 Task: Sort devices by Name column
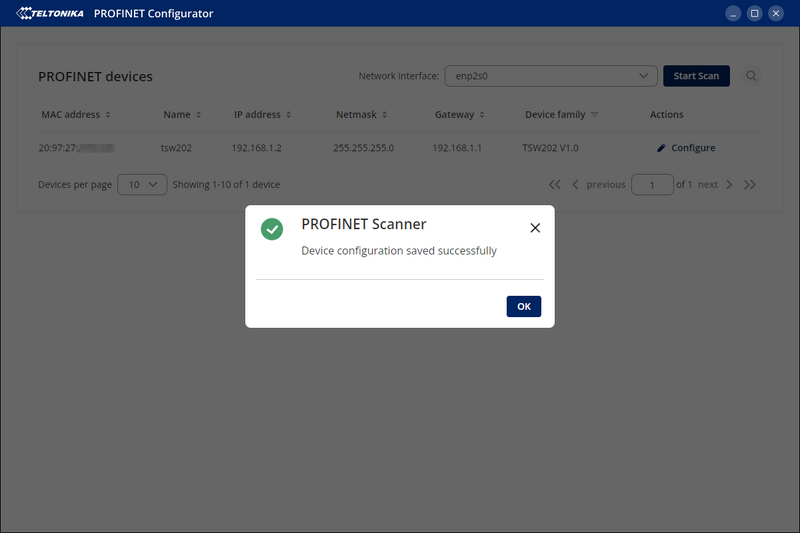pyautogui.click(x=198, y=115)
